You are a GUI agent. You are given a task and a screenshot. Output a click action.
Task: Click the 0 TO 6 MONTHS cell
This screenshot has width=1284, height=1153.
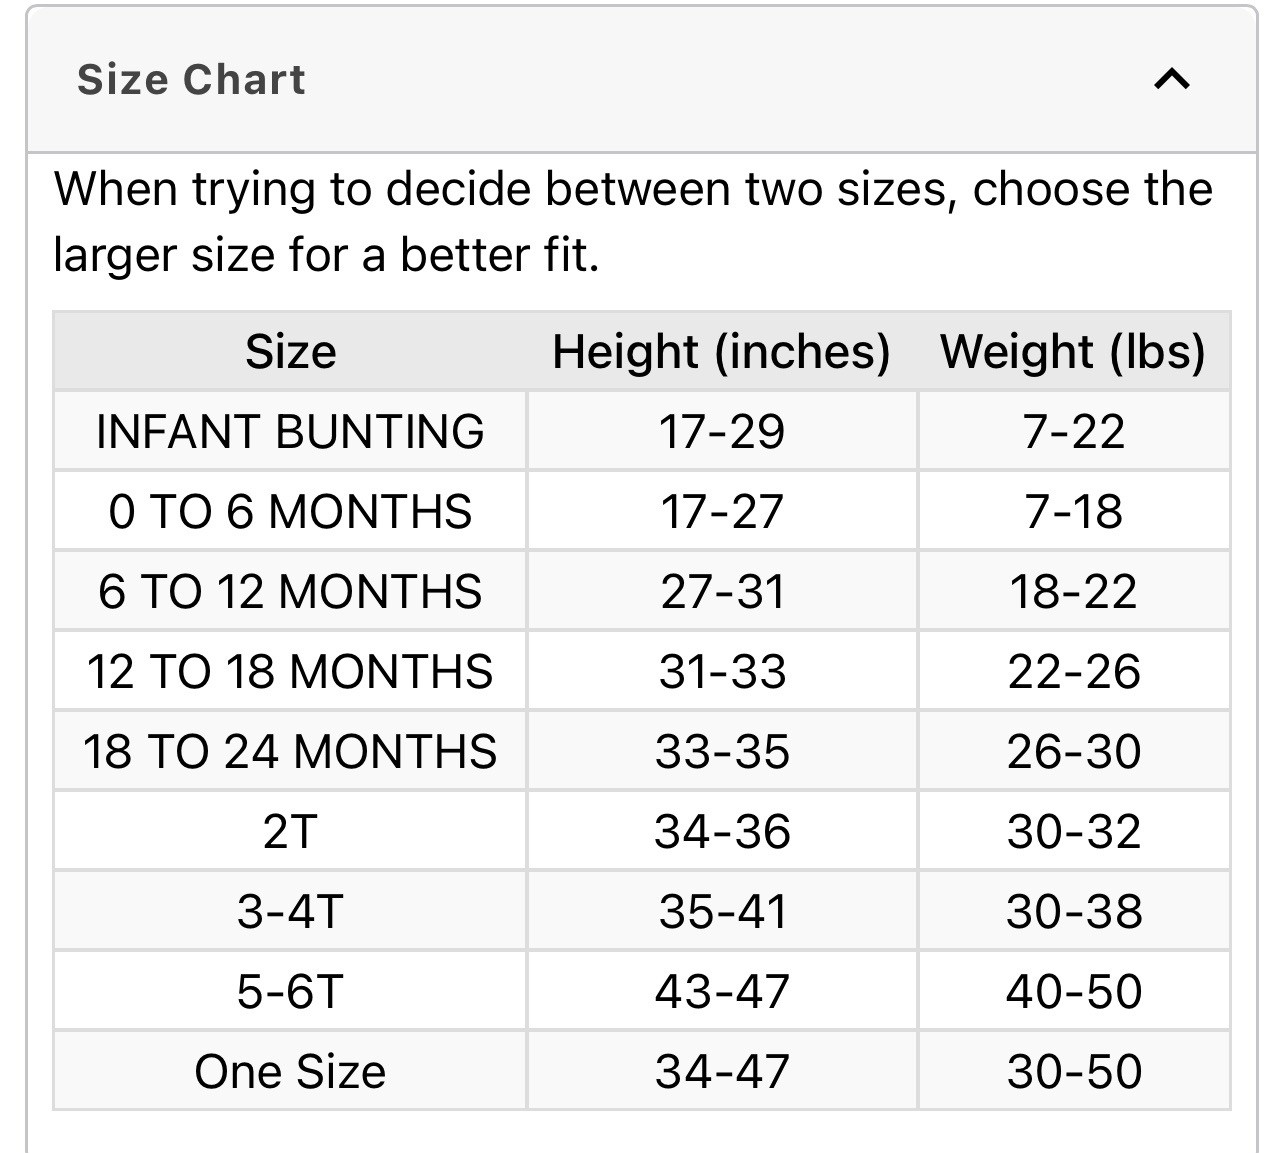click(x=290, y=512)
